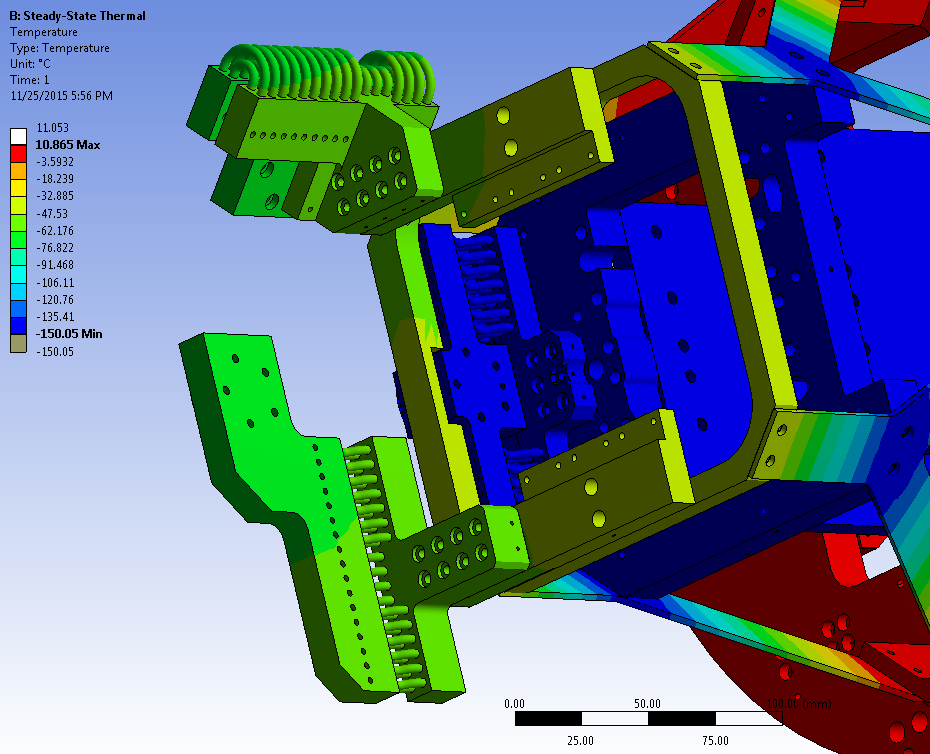This screenshot has width=930, height=754.
Task: Click the -32.885 legend value
Action: [55, 196]
